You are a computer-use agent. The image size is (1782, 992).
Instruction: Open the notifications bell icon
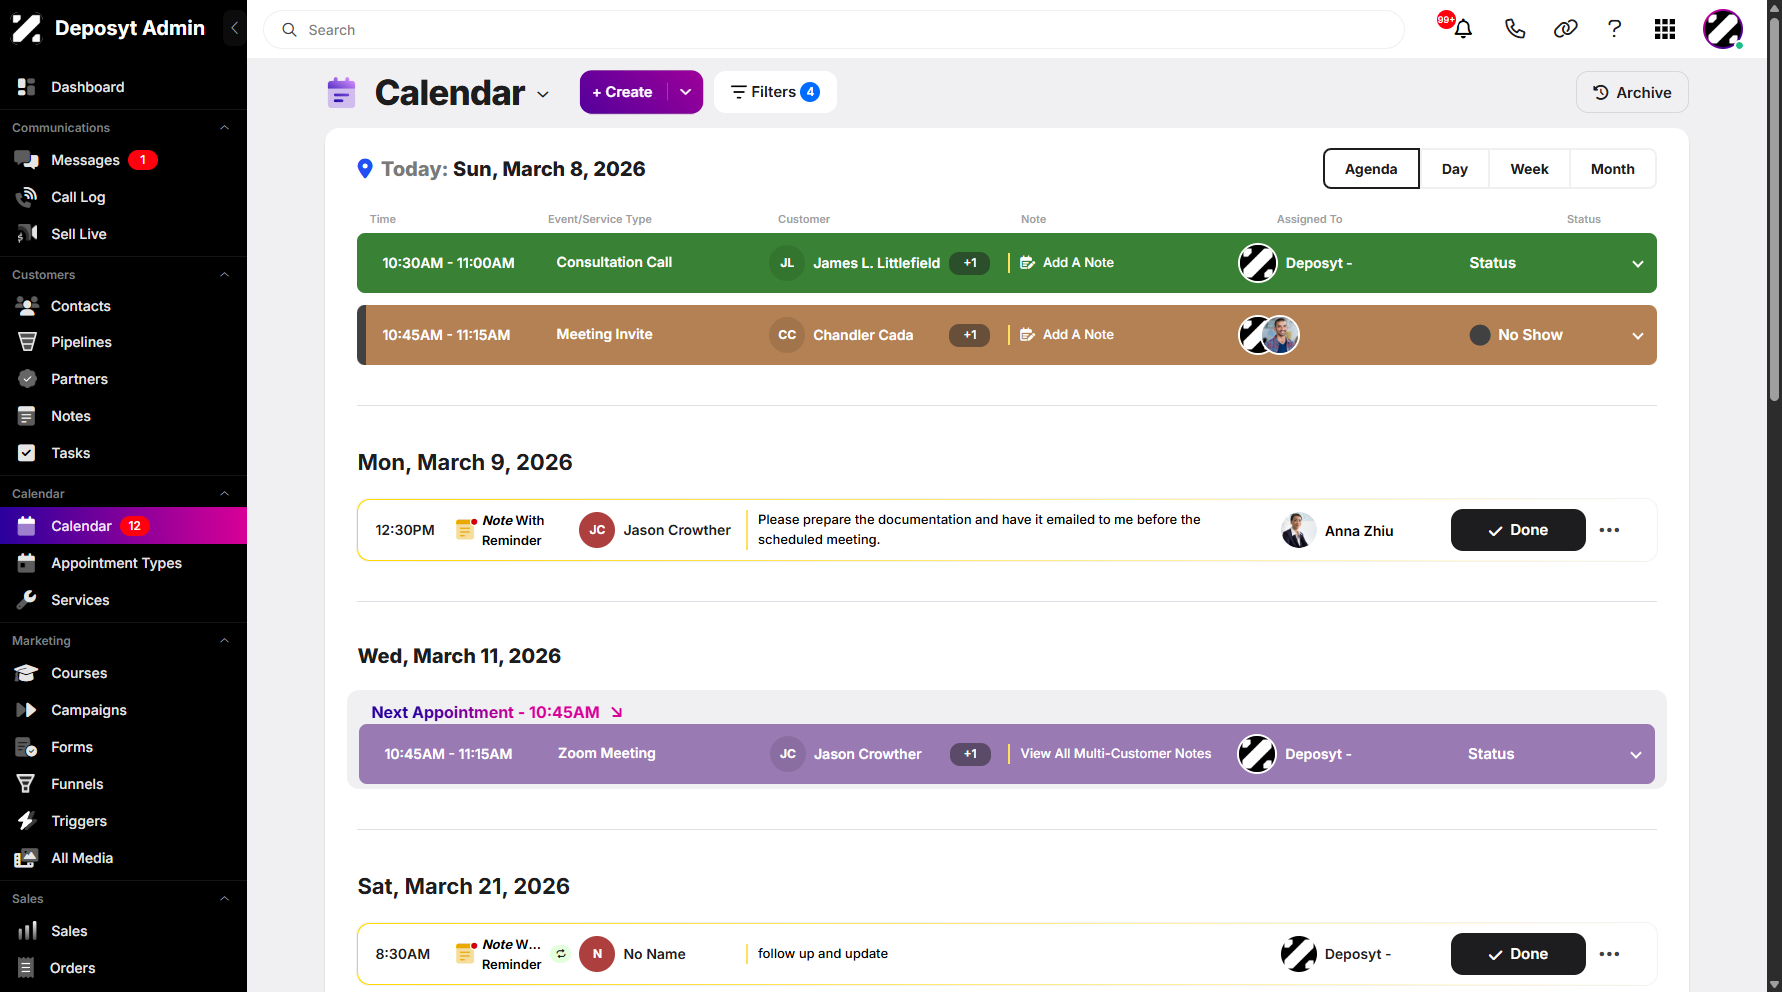click(1463, 29)
